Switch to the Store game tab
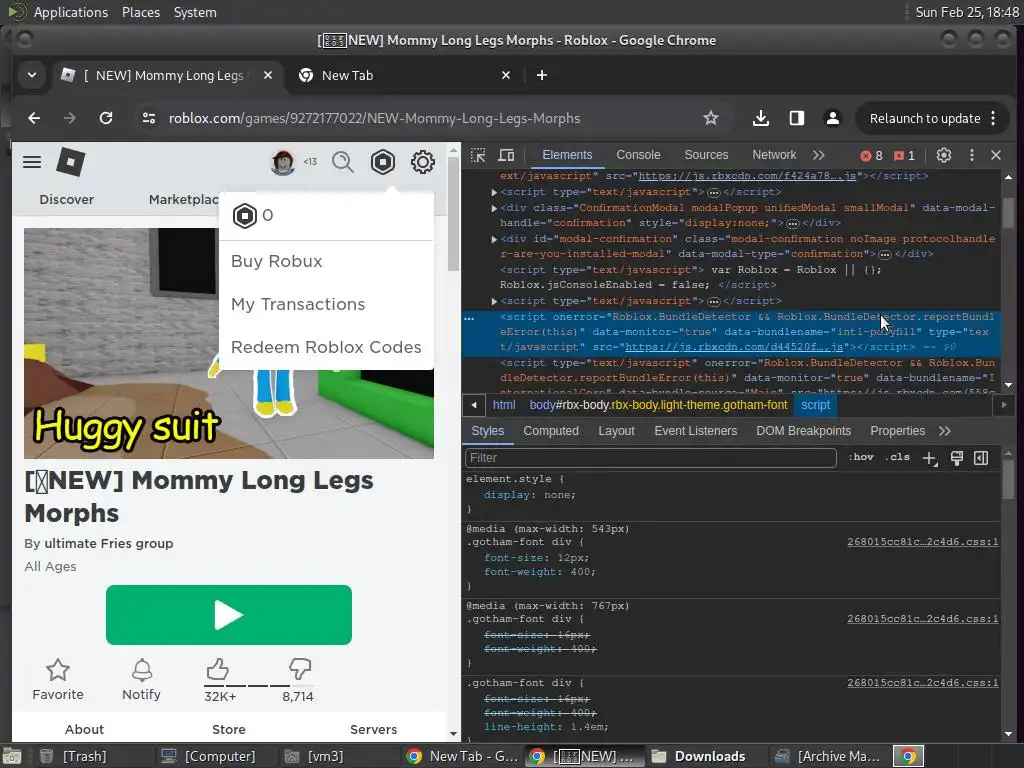 pyautogui.click(x=229, y=729)
